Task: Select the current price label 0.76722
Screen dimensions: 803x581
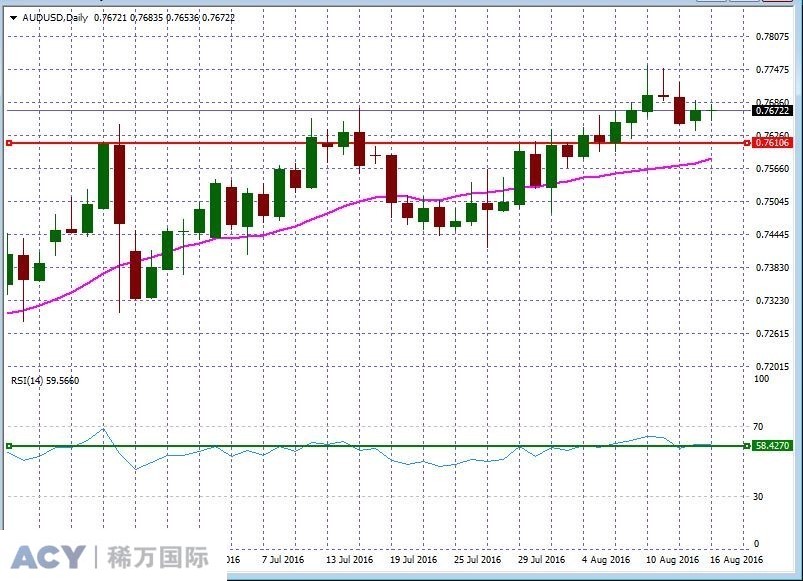Action: point(773,111)
